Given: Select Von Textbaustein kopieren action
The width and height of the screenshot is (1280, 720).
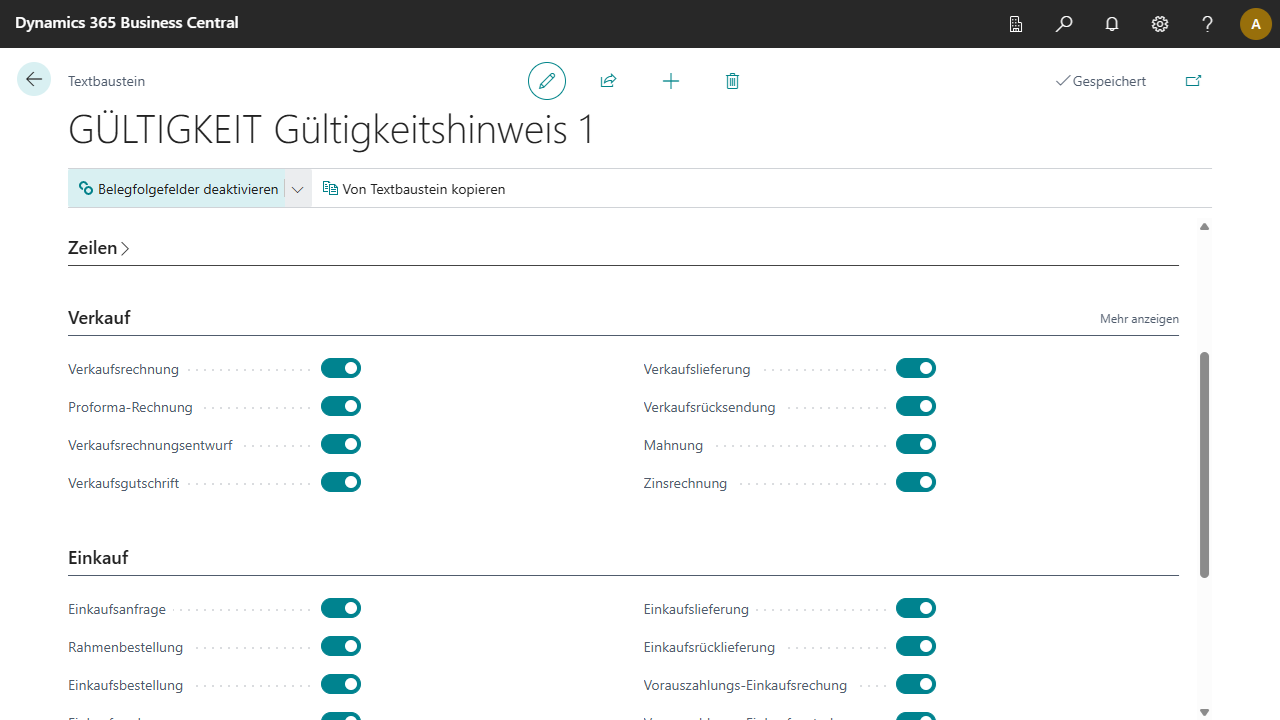Looking at the screenshot, I should click(414, 189).
